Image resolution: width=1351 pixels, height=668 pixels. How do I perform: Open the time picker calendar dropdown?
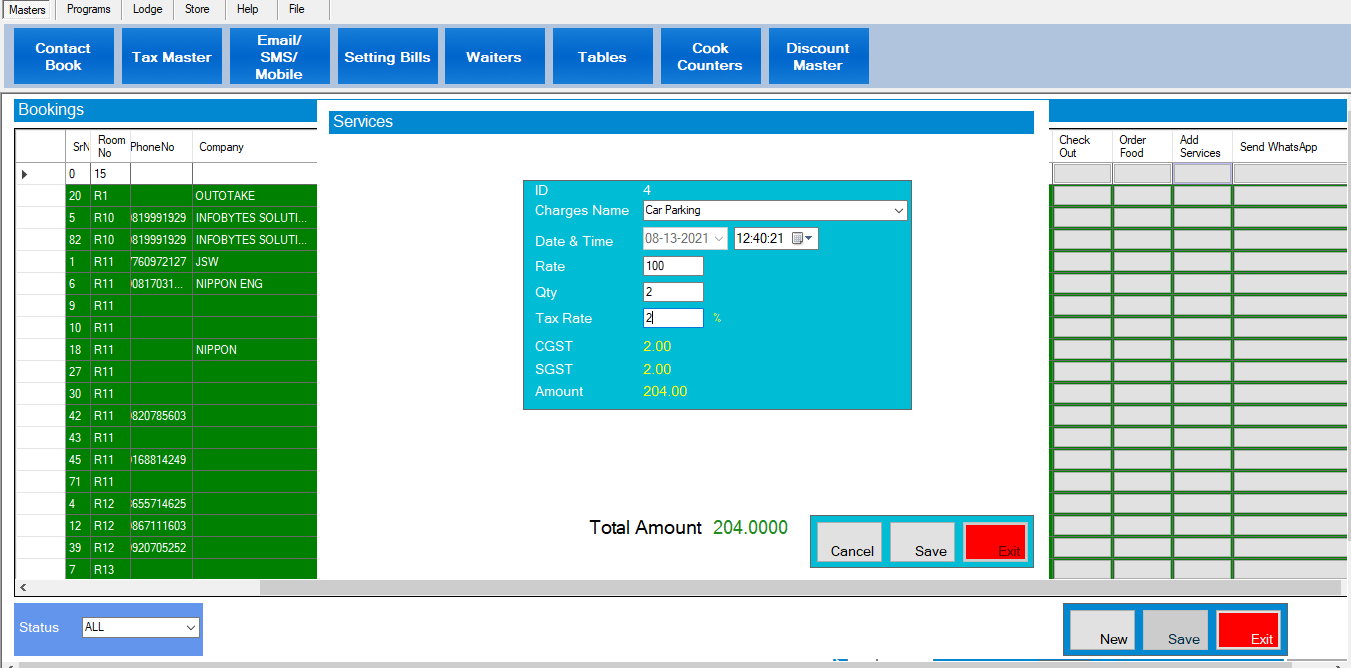pyautogui.click(x=803, y=239)
